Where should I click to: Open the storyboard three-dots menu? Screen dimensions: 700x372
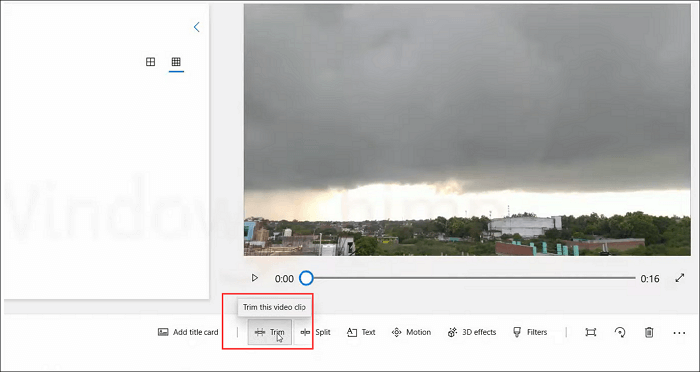click(679, 333)
